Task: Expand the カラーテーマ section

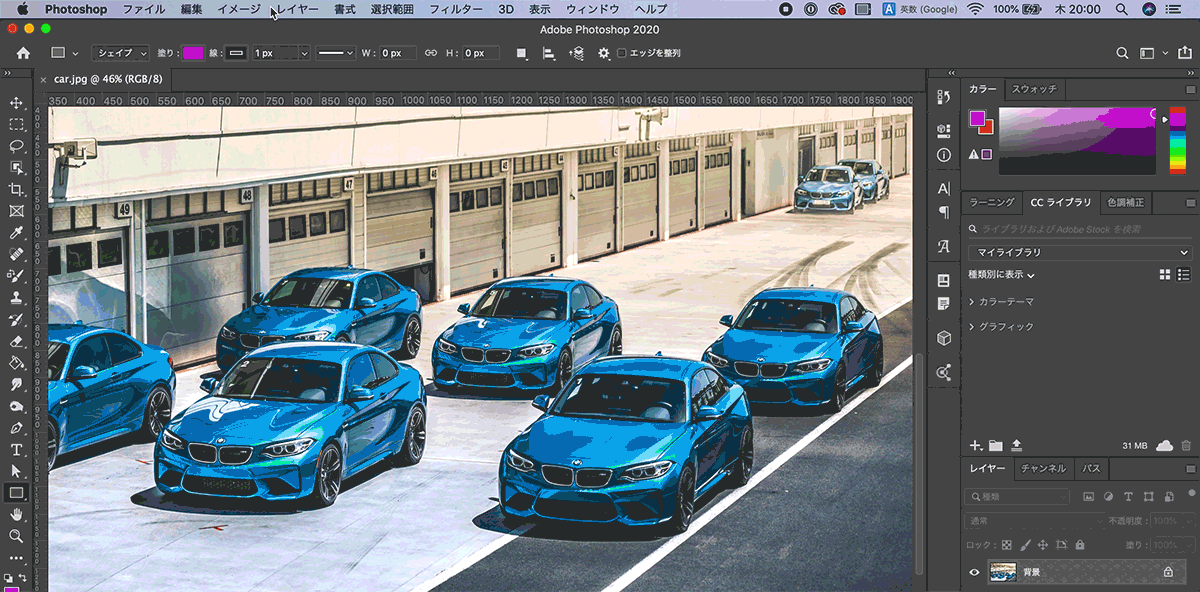Action: click(972, 301)
